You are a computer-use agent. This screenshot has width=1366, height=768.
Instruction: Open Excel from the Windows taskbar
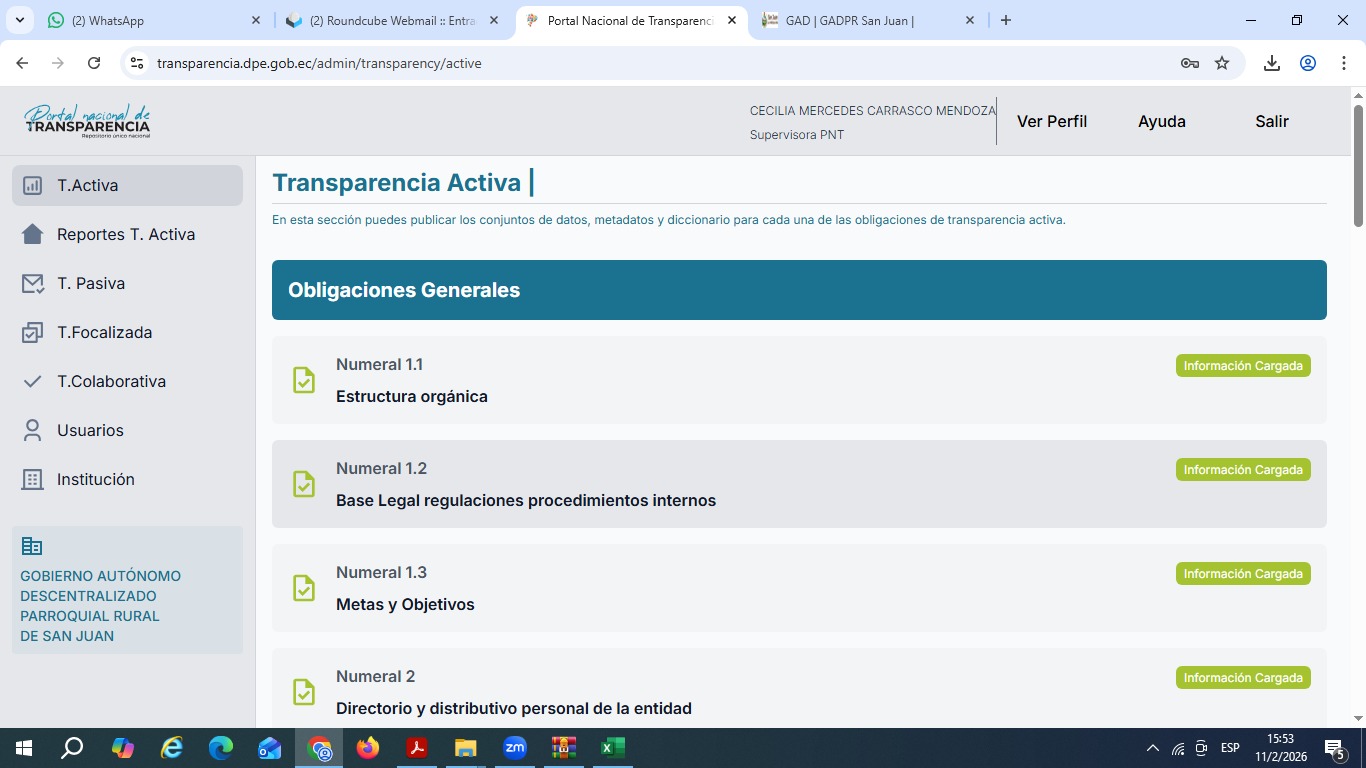pyautogui.click(x=612, y=748)
